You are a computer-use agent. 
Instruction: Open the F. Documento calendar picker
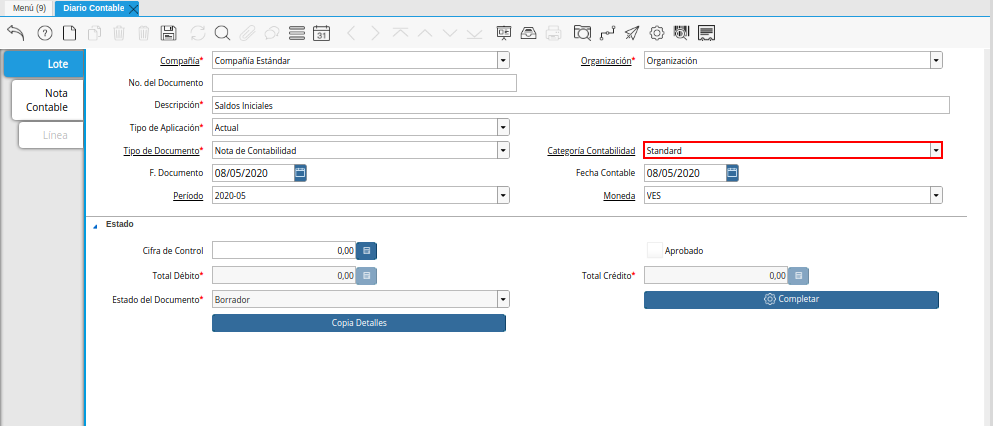tap(300, 173)
